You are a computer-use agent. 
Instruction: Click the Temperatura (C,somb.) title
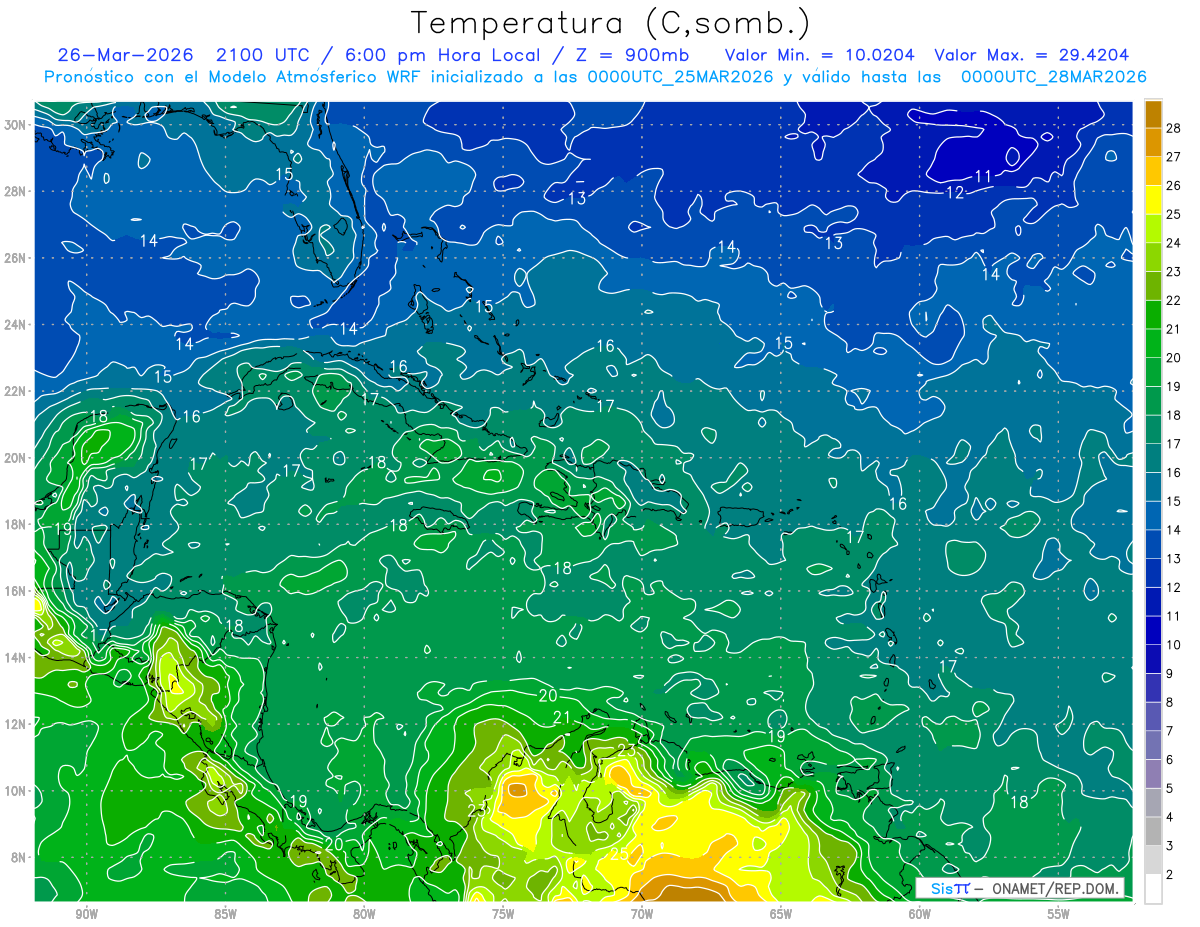coord(611,23)
